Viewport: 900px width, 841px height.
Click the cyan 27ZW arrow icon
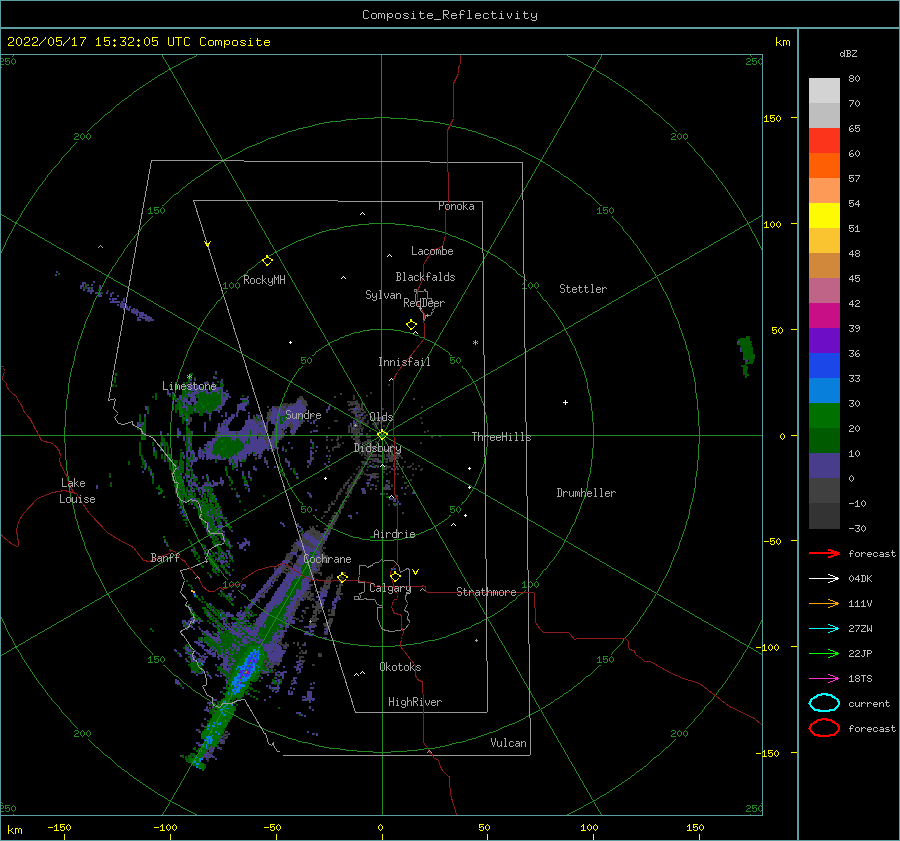click(x=824, y=629)
